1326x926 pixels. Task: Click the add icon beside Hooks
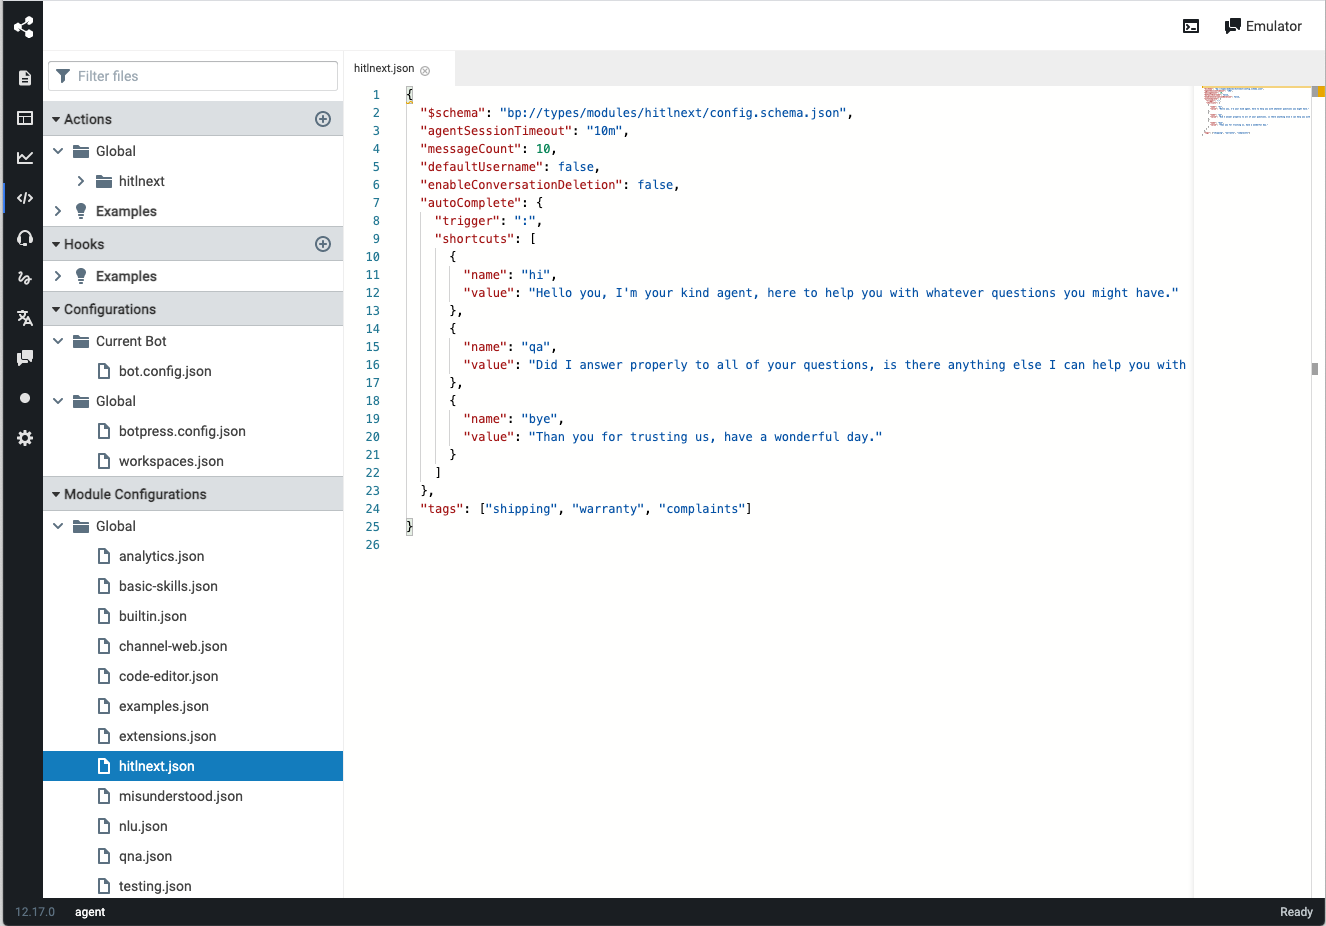tap(323, 244)
